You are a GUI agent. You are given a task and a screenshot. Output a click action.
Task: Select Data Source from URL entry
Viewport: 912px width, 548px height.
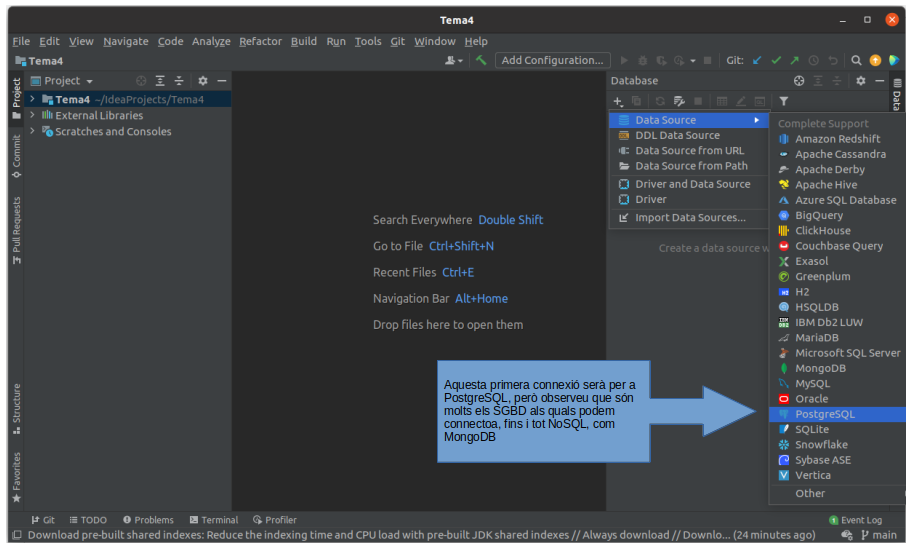tap(689, 151)
